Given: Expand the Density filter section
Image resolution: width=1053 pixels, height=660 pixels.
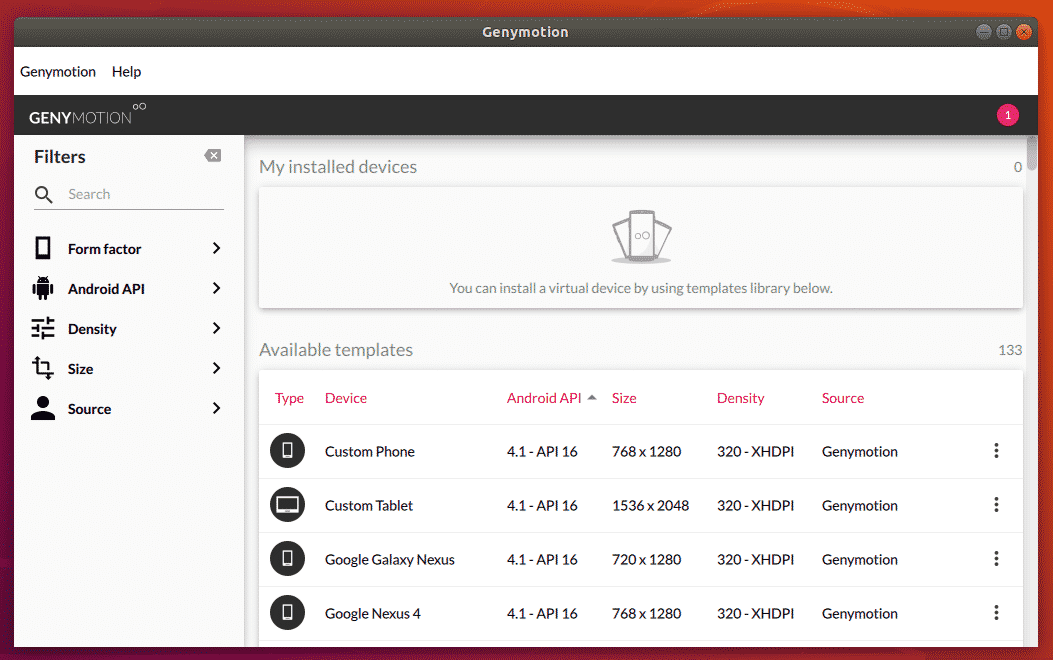Looking at the screenshot, I should point(127,329).
